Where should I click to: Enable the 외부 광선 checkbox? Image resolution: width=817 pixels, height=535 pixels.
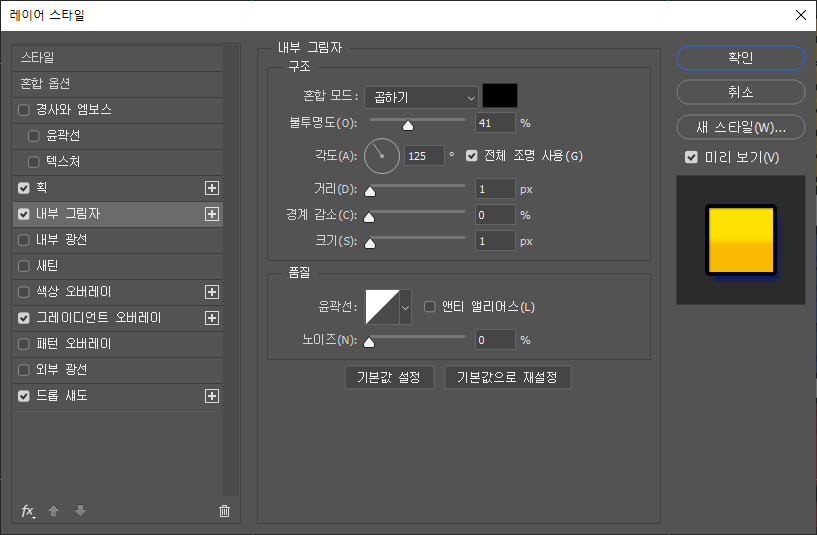[x=23, y=370]
